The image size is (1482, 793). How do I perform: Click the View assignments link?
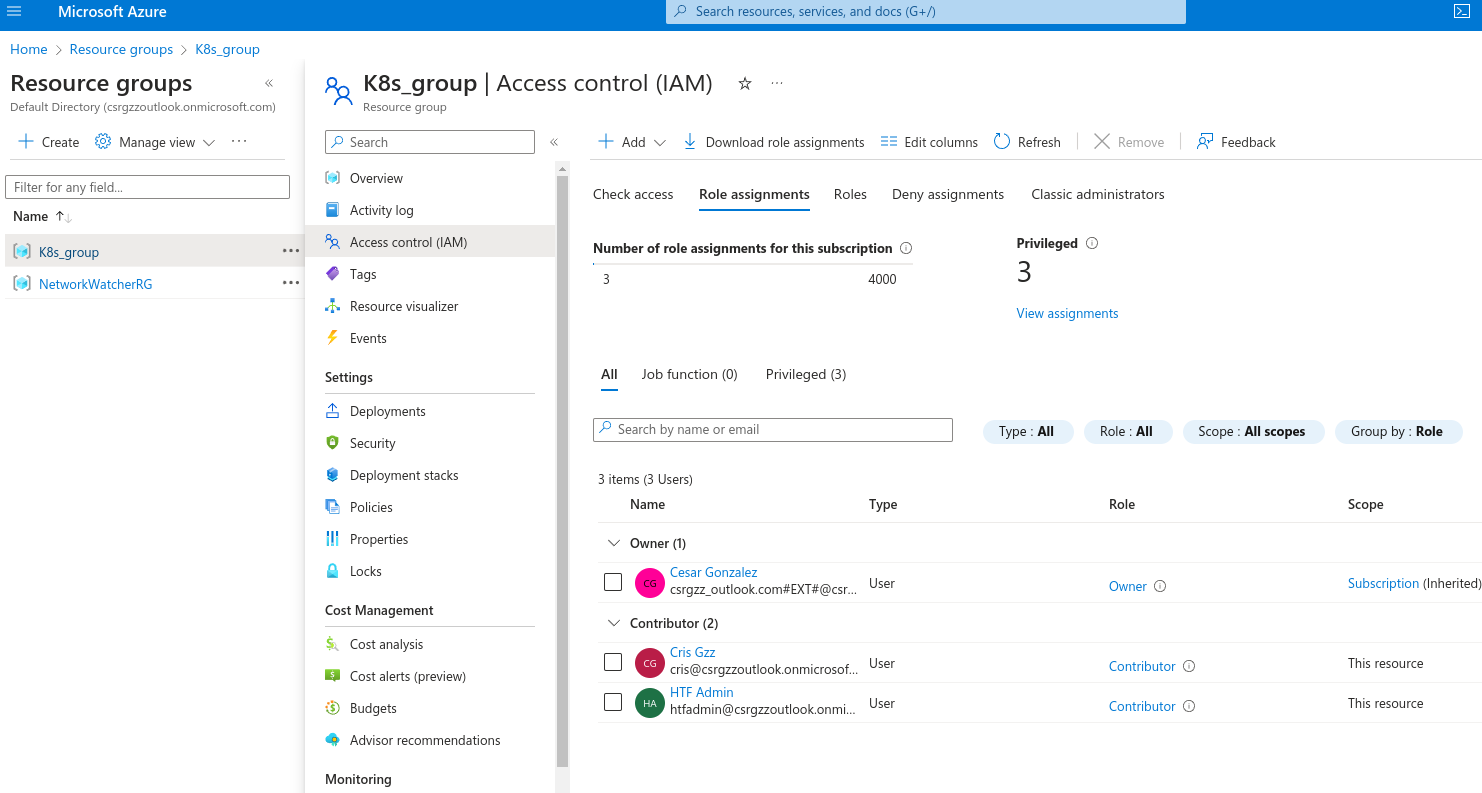1067,313
